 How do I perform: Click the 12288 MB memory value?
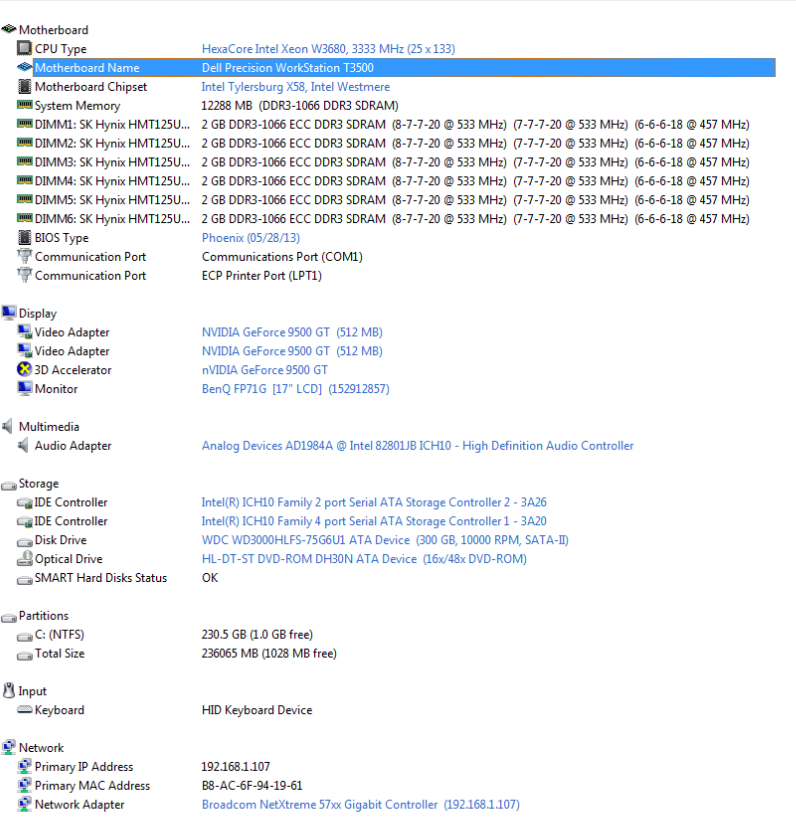pos(300,106)
